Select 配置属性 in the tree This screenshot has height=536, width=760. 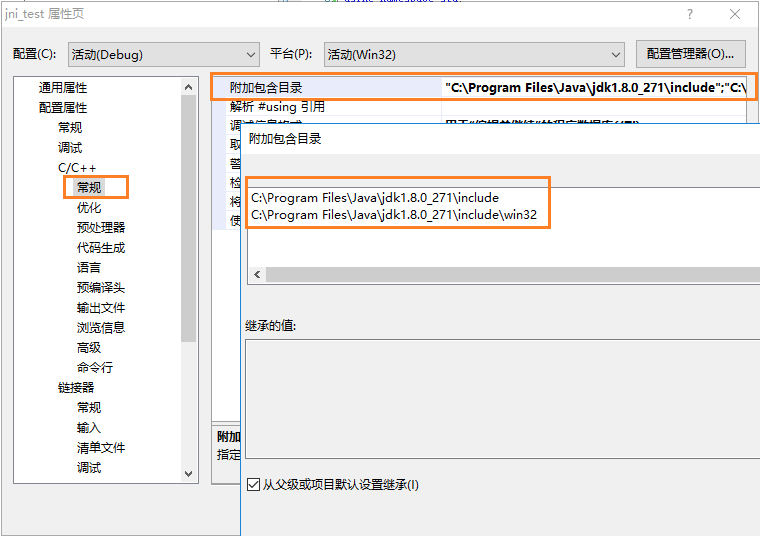pos(63,108)
